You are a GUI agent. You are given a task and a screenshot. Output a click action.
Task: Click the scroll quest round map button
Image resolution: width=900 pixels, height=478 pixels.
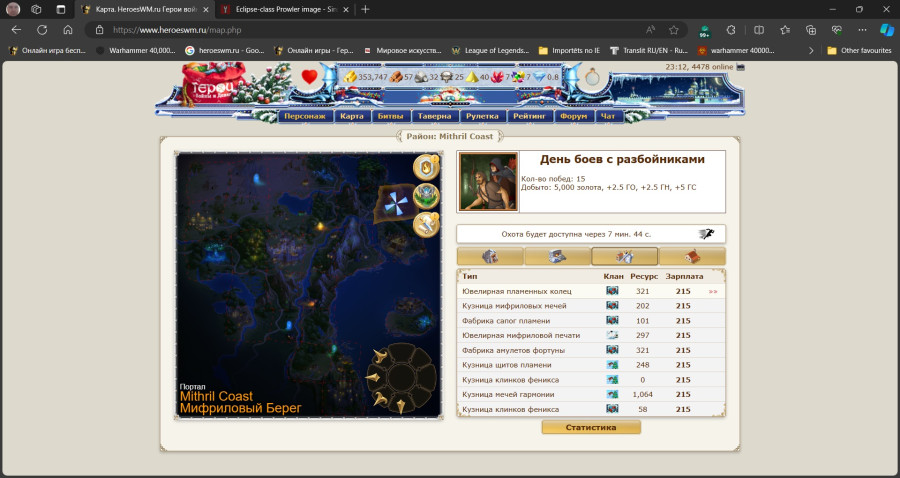(426, 225)
